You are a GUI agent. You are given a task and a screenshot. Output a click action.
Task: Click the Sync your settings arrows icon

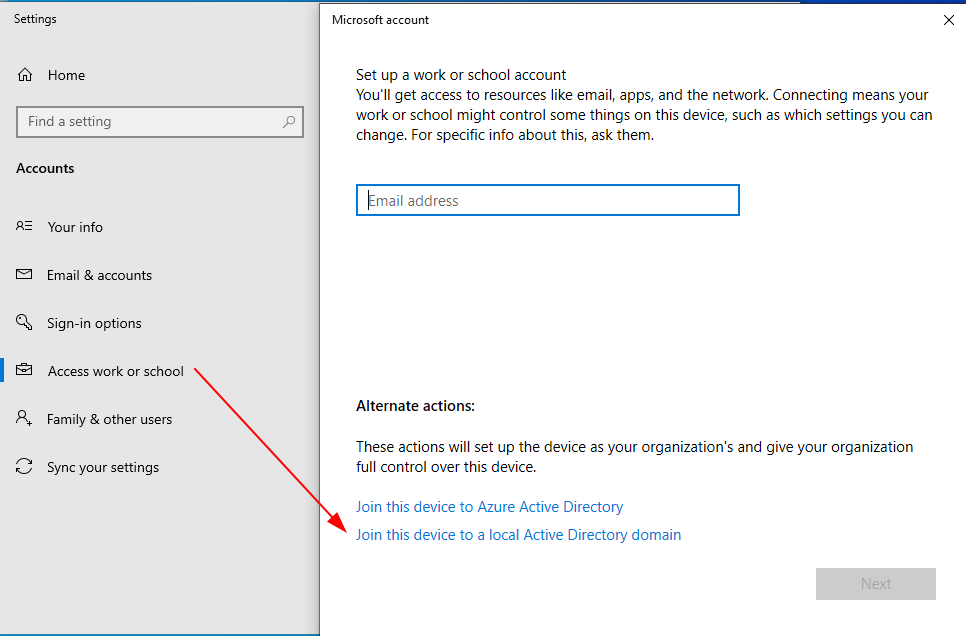pos(24,466)
